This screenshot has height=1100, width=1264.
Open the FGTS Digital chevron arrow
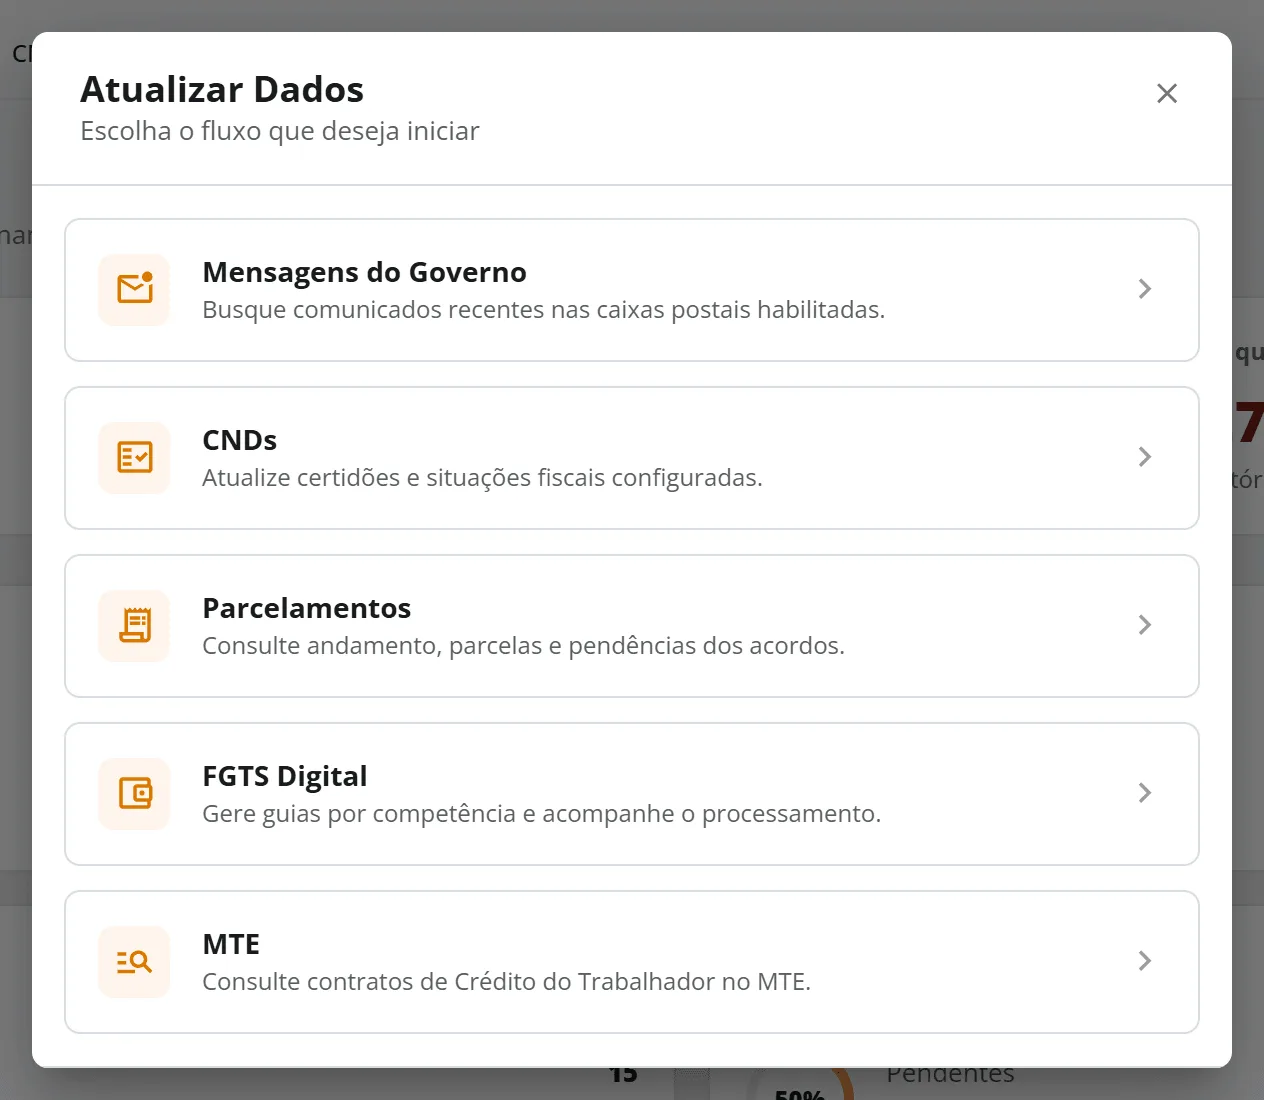coord(1145,793)
